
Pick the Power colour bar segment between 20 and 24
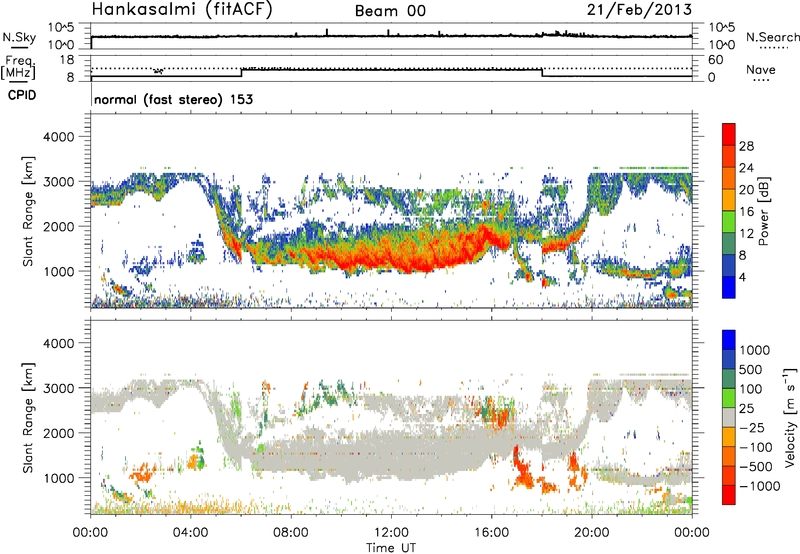pos(729,179)
